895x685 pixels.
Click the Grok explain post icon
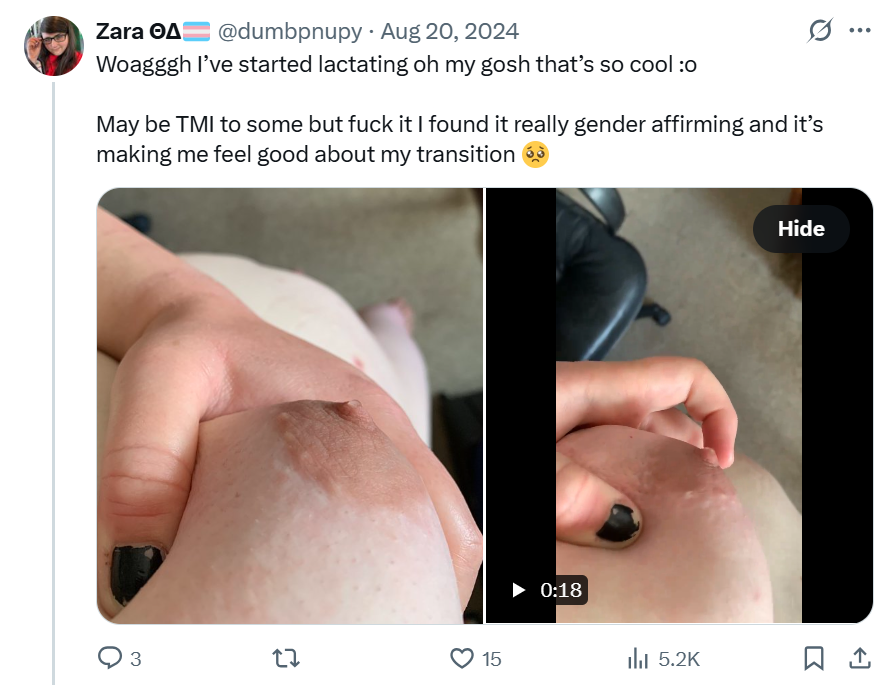(x=820, y=32)
